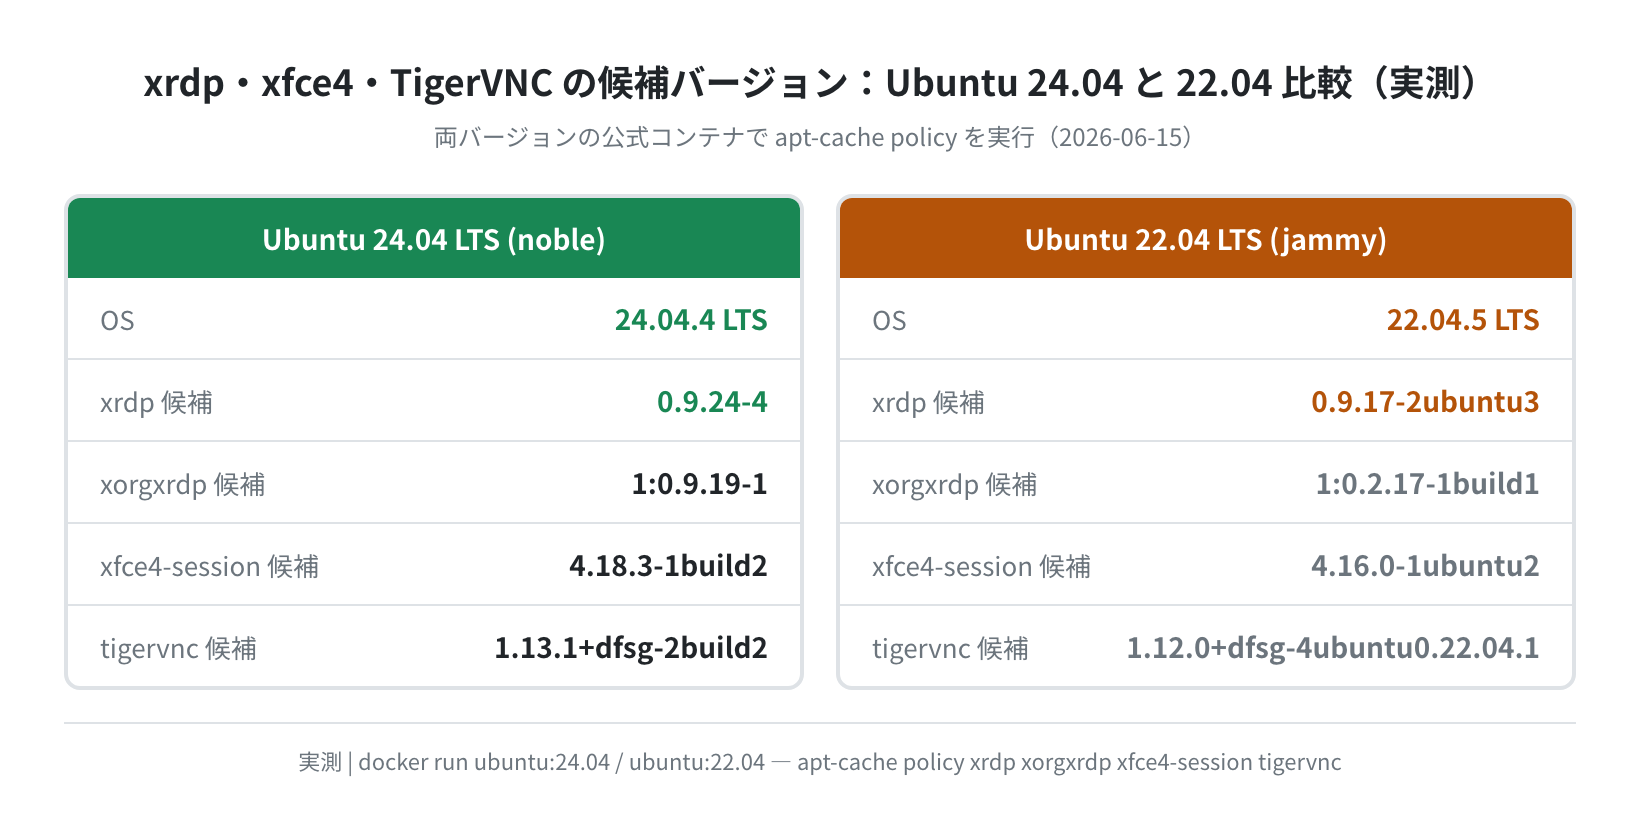Click xfce4-session 候補 label in noble card
This screenshot has height=818, width=1640.
point(209,567)
